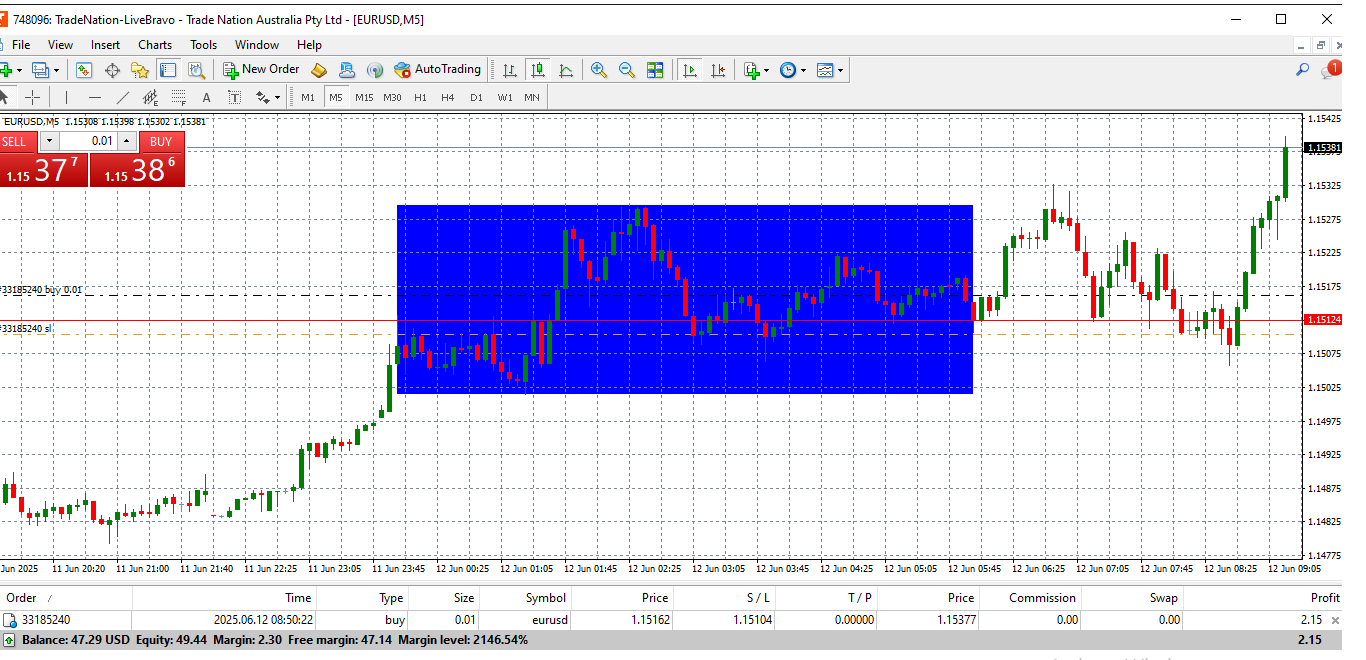
Task: Toggle chart Auto Scroll
Action: 690,70
